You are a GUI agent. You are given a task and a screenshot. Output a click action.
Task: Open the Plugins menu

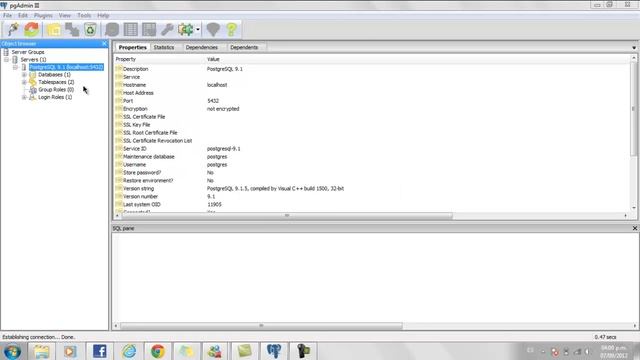click(x=43, y=15)
